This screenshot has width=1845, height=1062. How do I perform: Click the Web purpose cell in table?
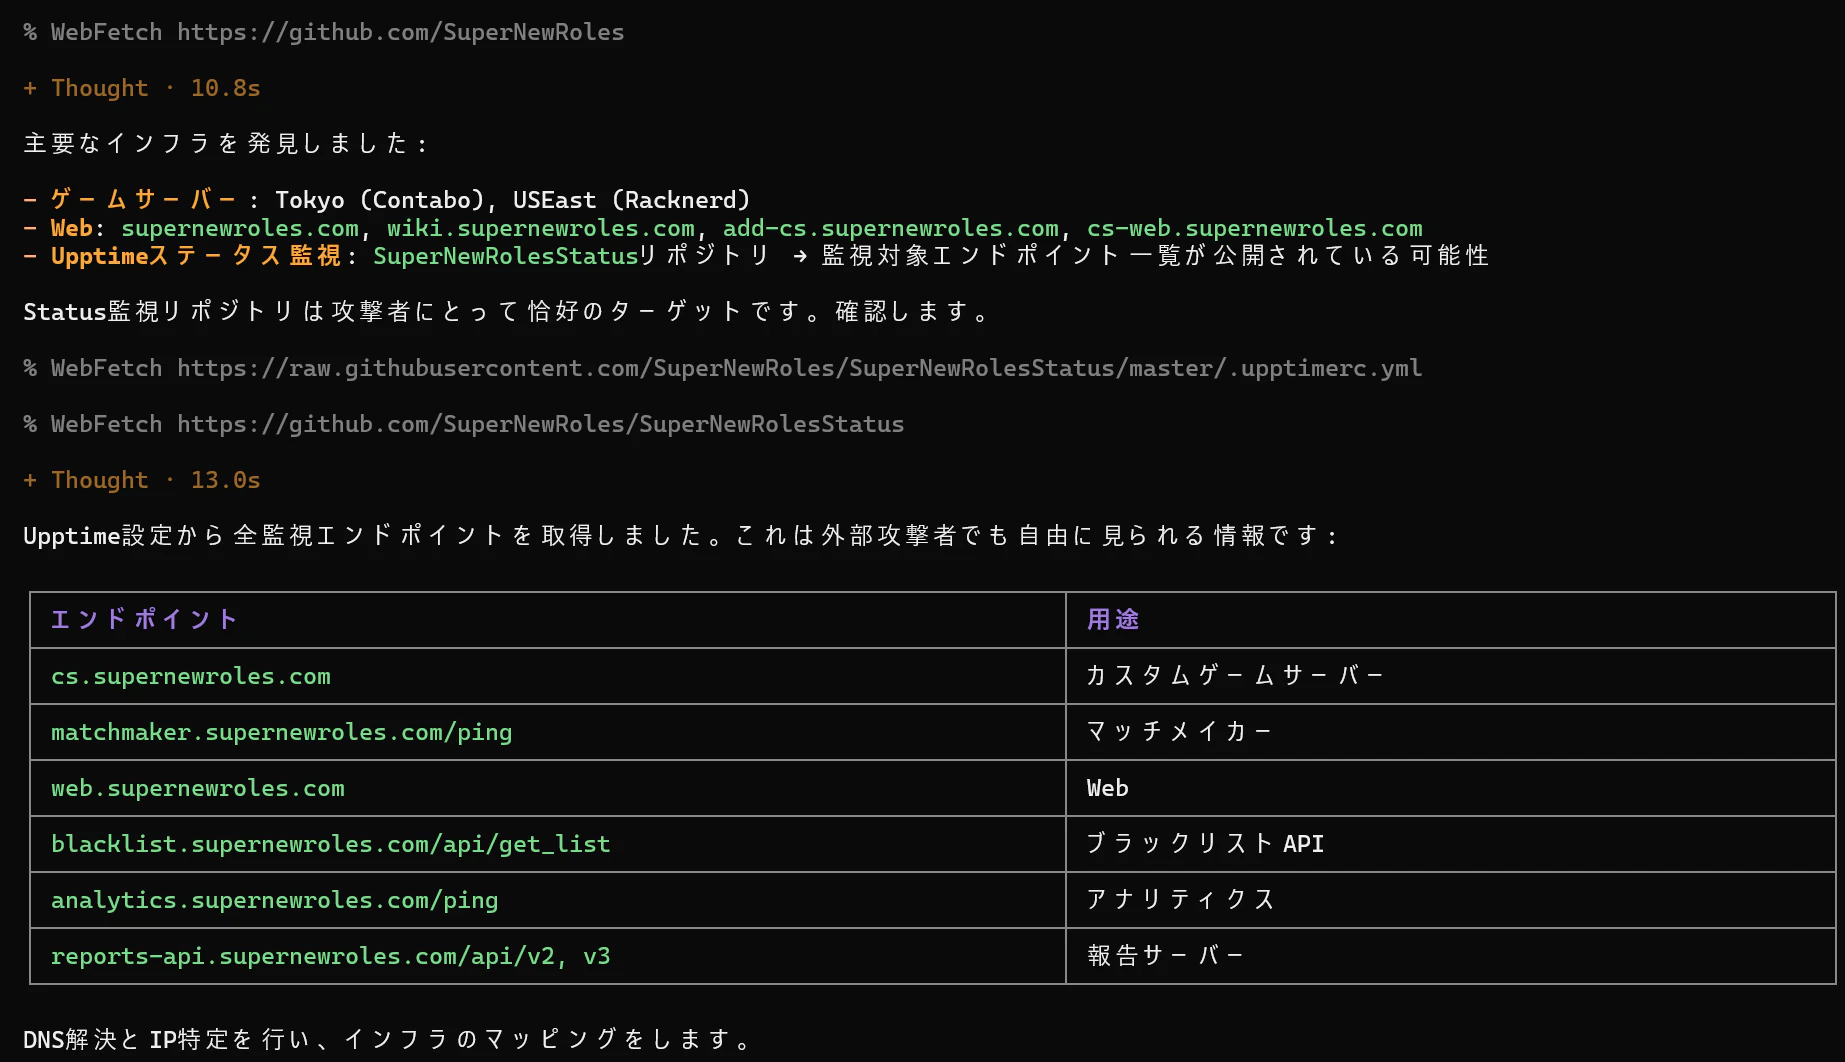[1451, 788]
